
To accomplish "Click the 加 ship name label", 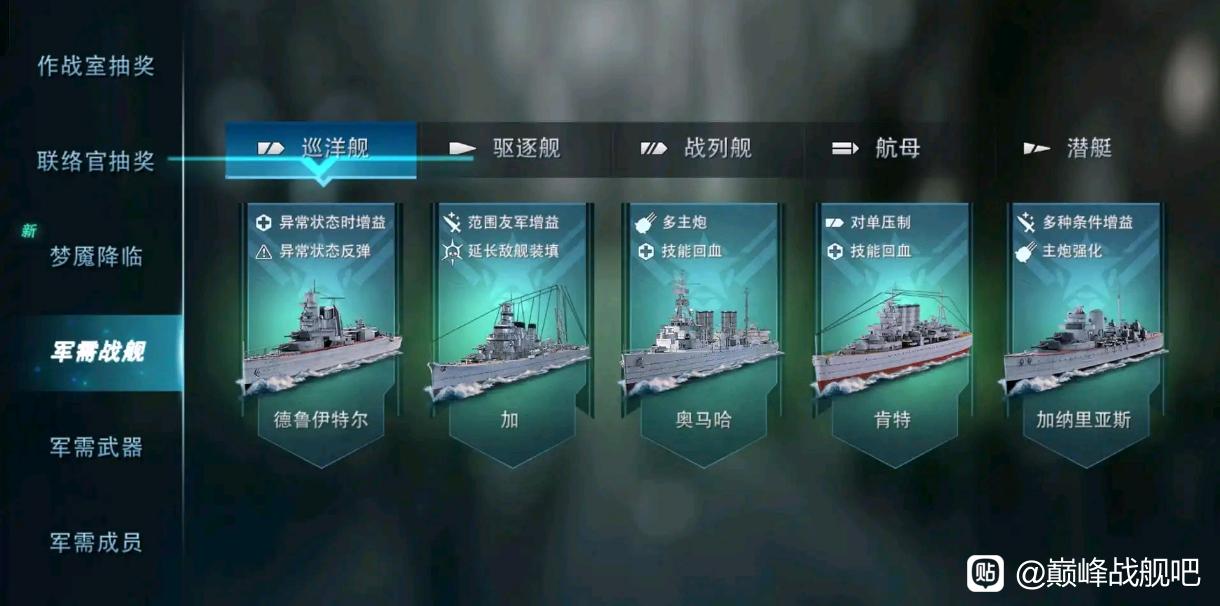I will coord(510,420).
